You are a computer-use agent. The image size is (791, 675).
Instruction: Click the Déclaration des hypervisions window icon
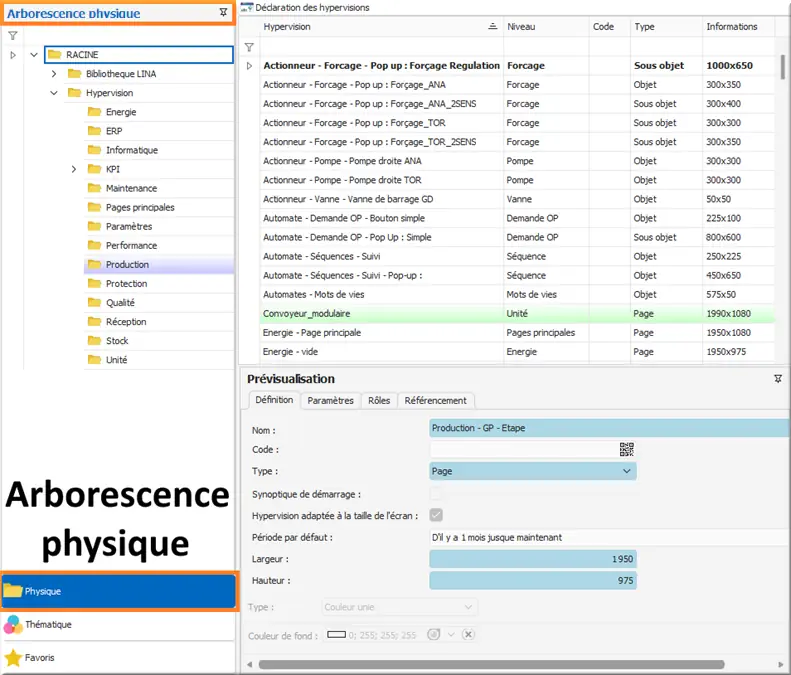point(247,7)
